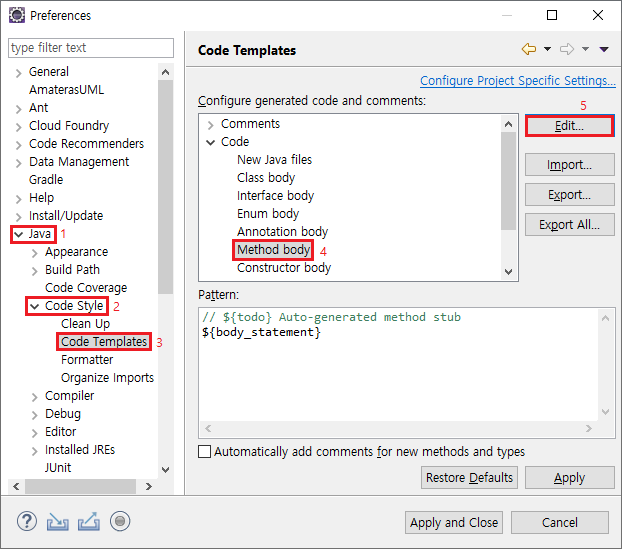Screen dimensions: 622x549
Task: Expand the Compiler node
Action: [x=35, y=397]
